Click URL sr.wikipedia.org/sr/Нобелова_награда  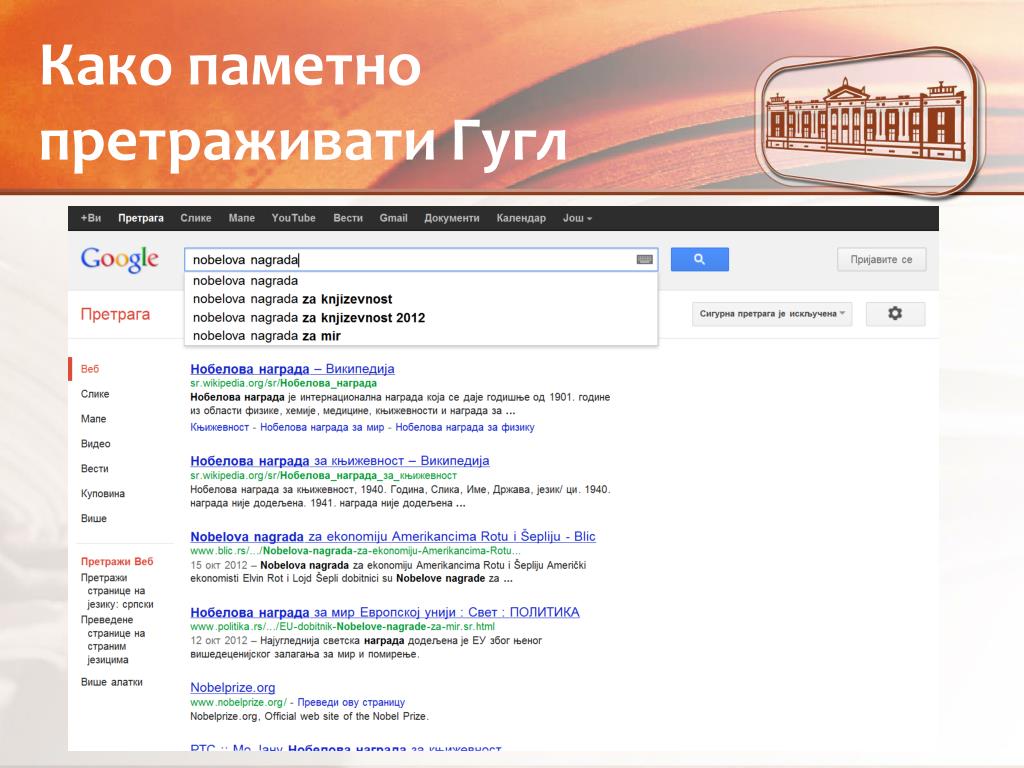click(x=283, y=383)
